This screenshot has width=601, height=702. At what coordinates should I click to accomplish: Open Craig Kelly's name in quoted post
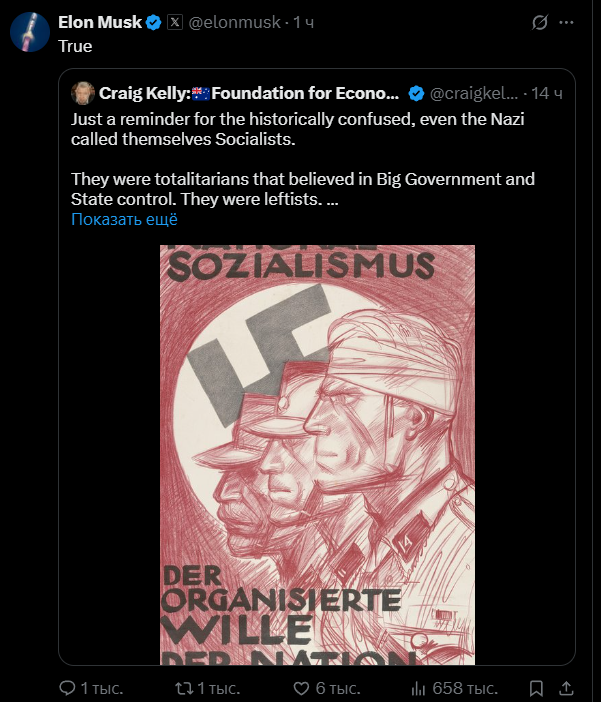248,94
